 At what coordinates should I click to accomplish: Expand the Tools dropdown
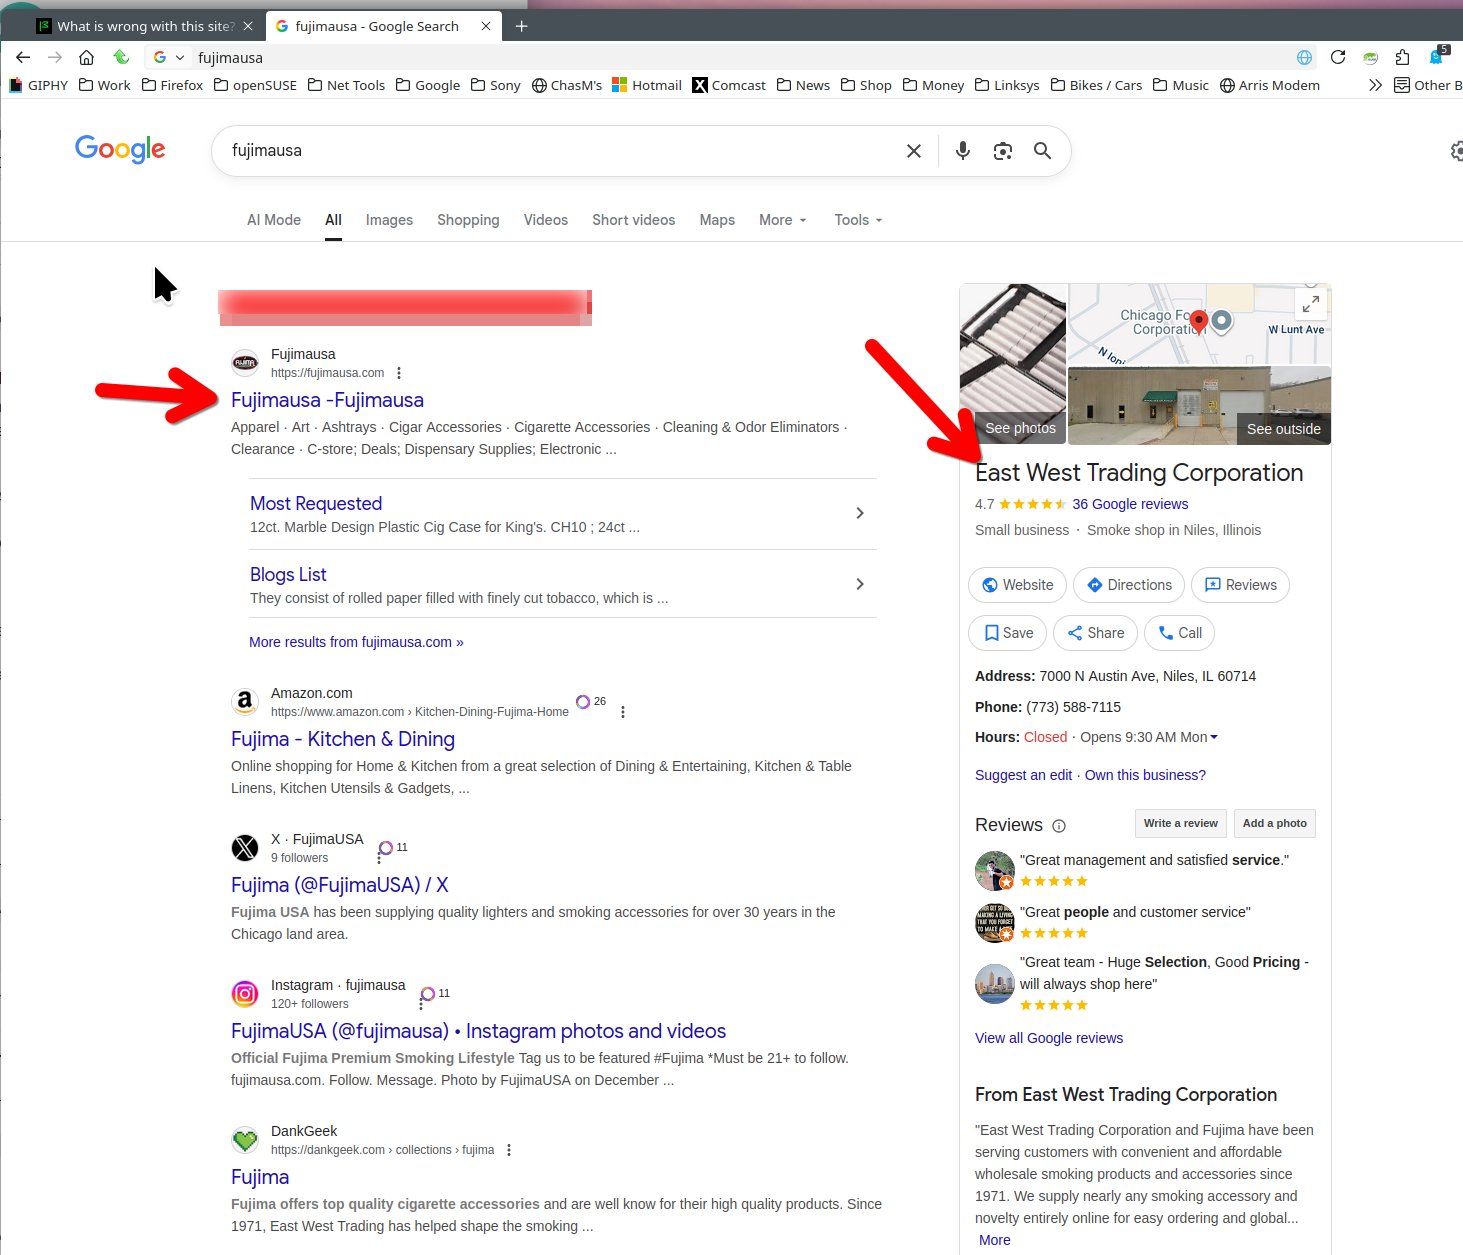(859, 220)
